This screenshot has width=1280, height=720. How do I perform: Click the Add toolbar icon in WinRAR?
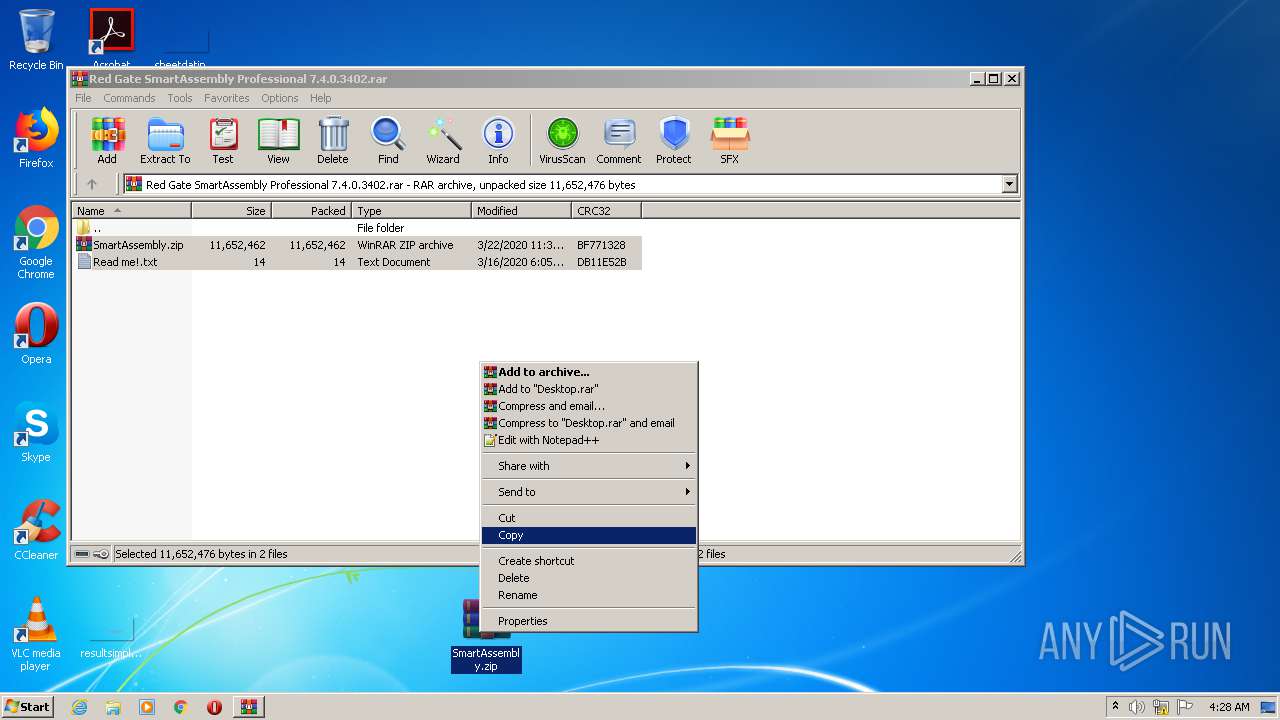(107, 141)
